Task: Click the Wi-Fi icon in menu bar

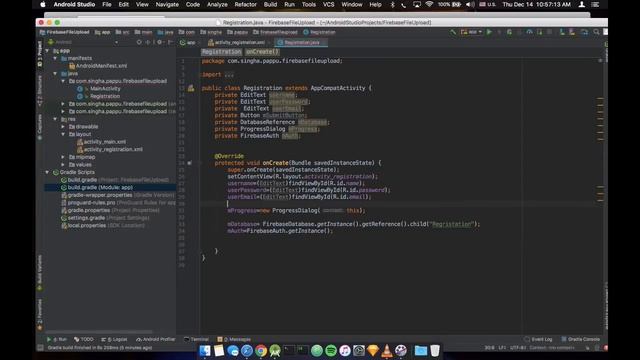Action: point(429,4)
